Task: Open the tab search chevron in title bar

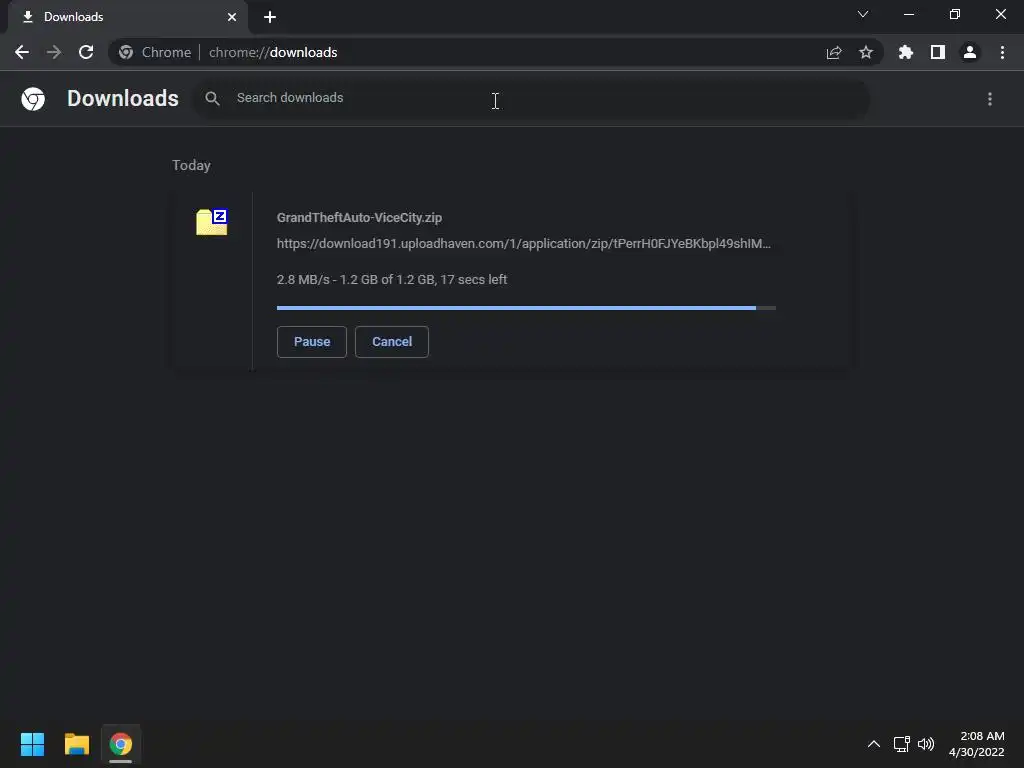Action: [x=863, y=14]
